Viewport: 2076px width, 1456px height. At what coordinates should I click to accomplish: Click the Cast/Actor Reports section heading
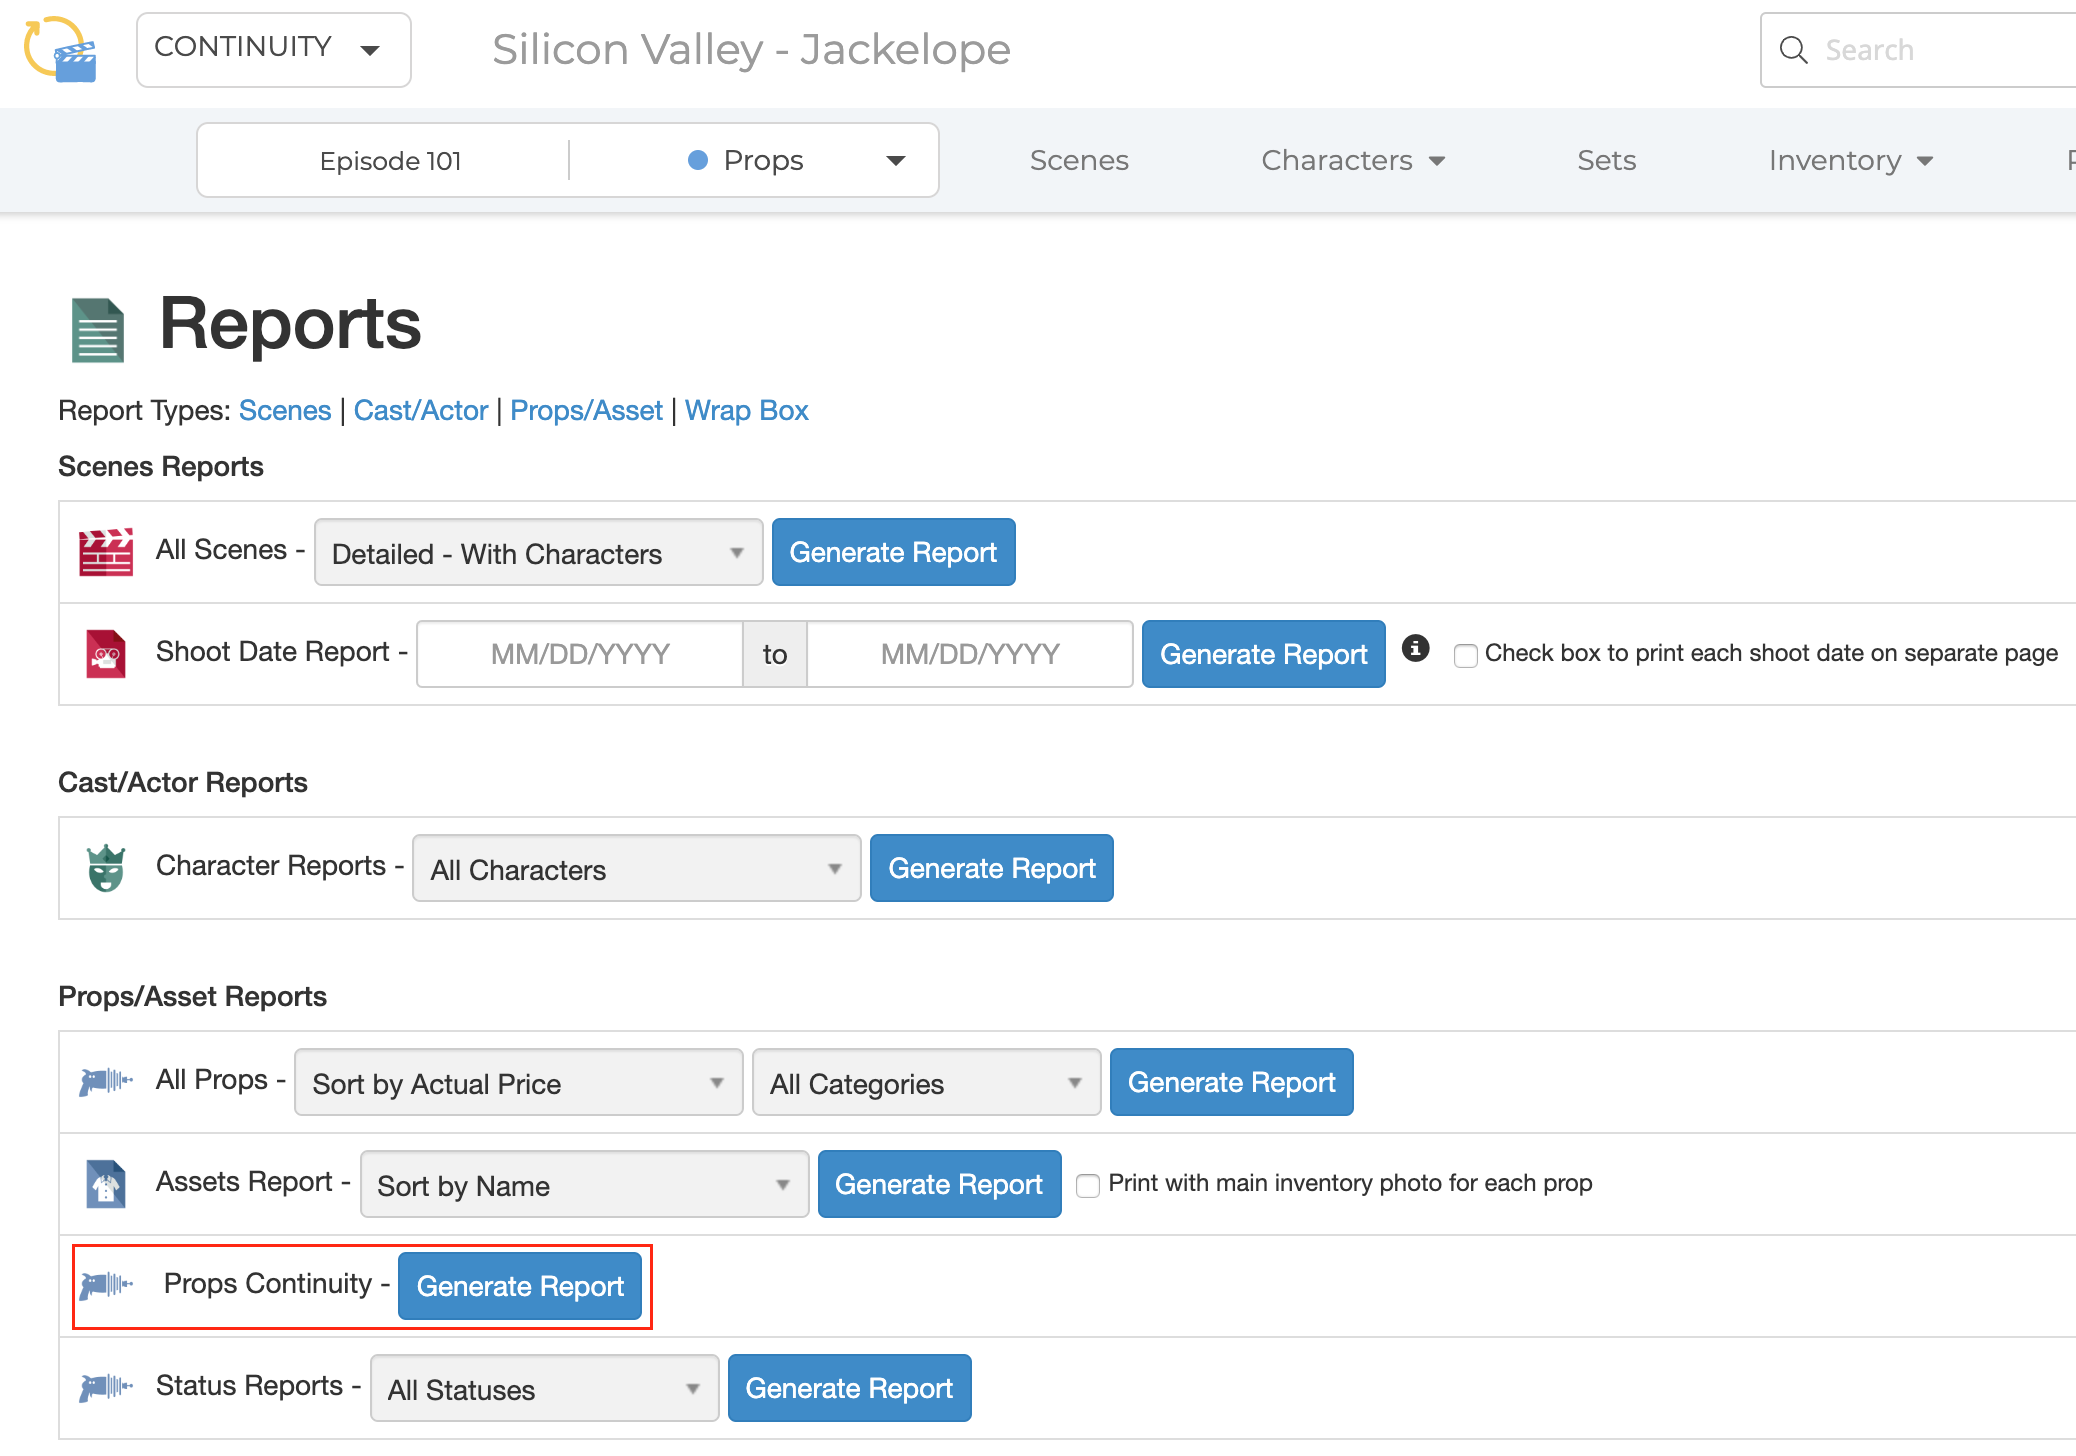point(183,782)
